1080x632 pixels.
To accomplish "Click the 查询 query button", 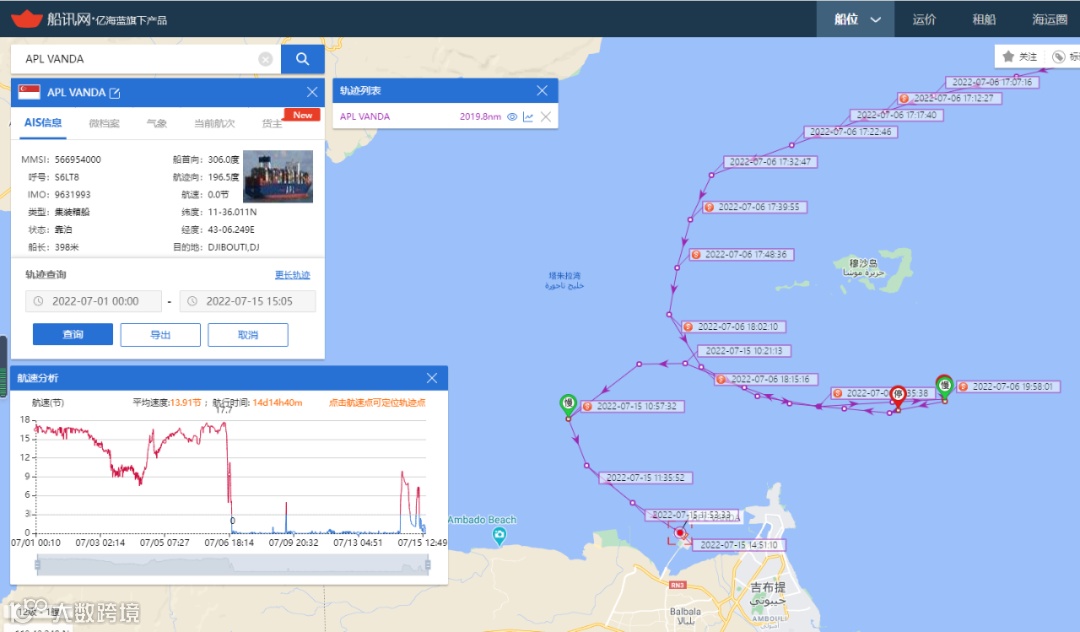I will pyautogui.click(x=73, y=335).
